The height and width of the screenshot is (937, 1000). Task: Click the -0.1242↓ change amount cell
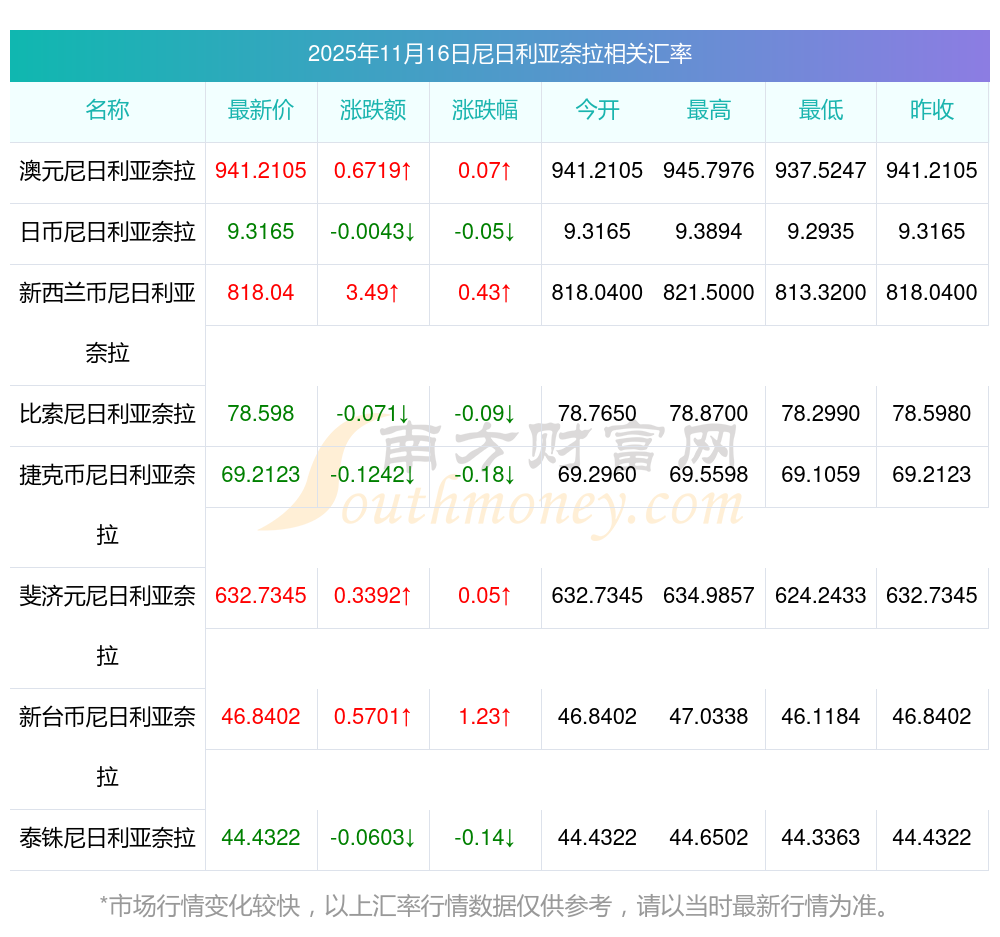(373, 475)
